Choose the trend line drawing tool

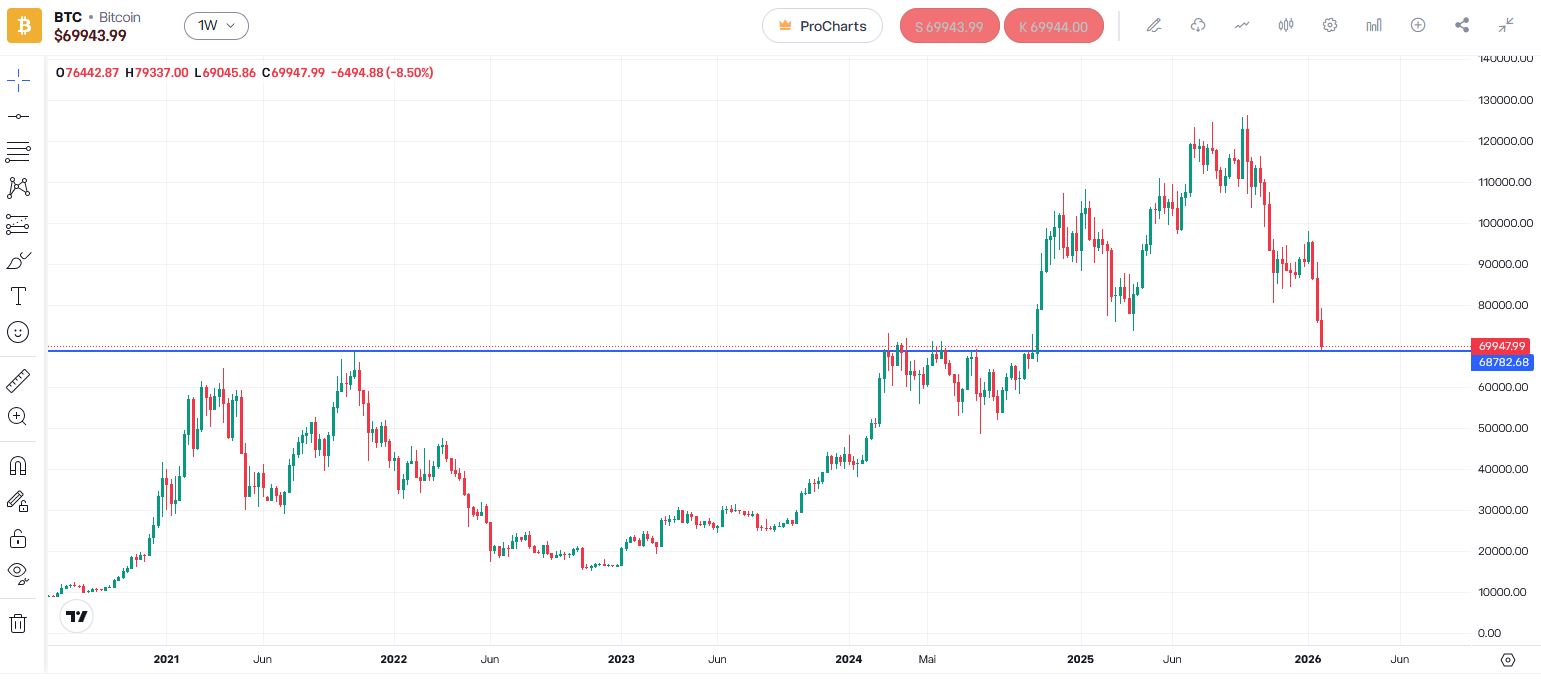pyautogui.click(x=18, y=117)
